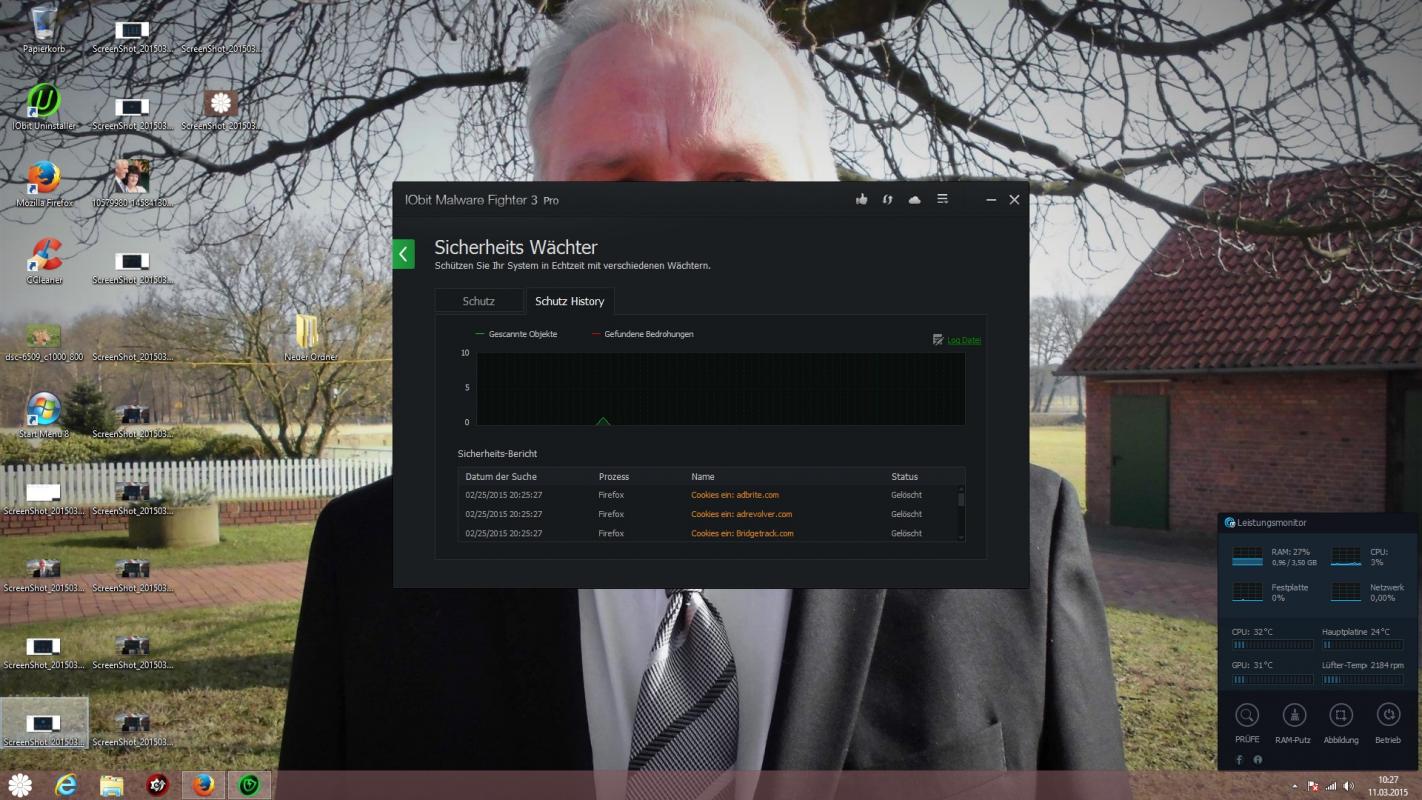Click the report list scrollbar thumb

[961, 499]
